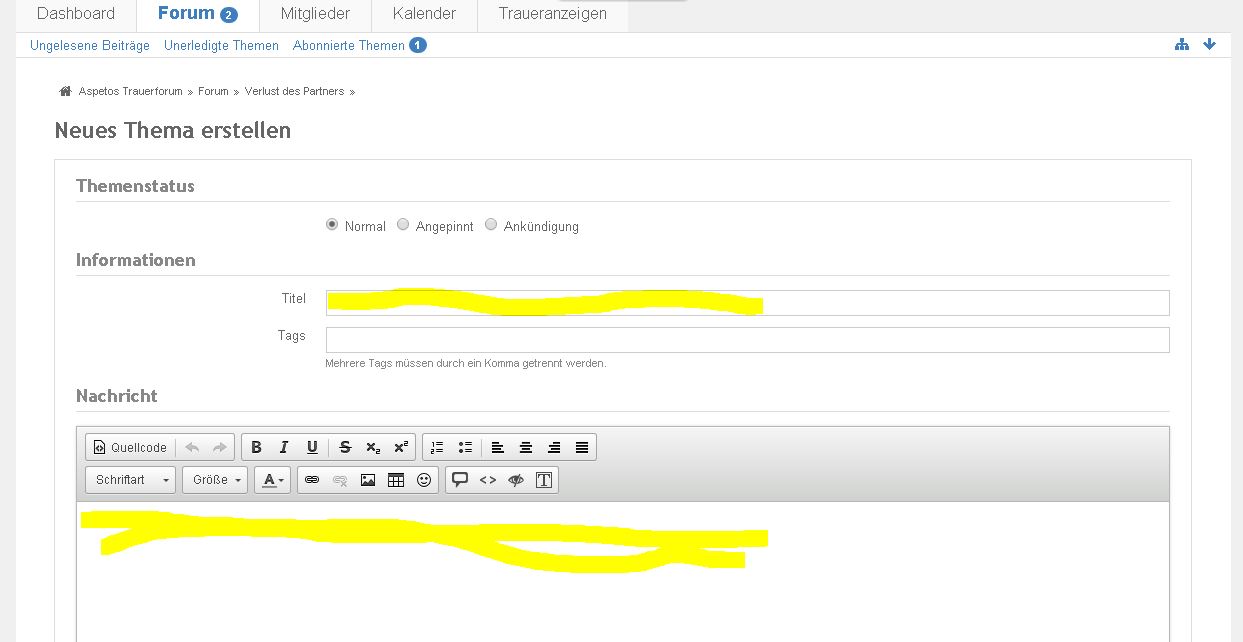Apply italic formatting to text
The height and width of the screenshot is (642, 1243).
[284, 447]
